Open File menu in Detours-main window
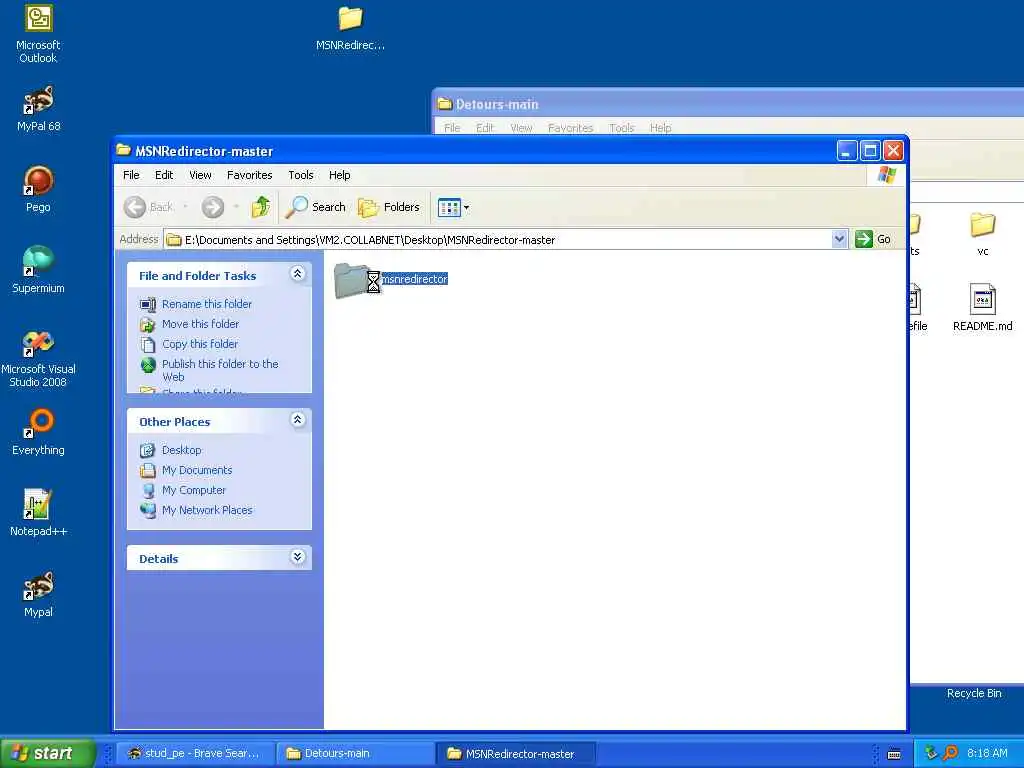The width and height of the screenshot is (1024, 768). pos(452,128)
